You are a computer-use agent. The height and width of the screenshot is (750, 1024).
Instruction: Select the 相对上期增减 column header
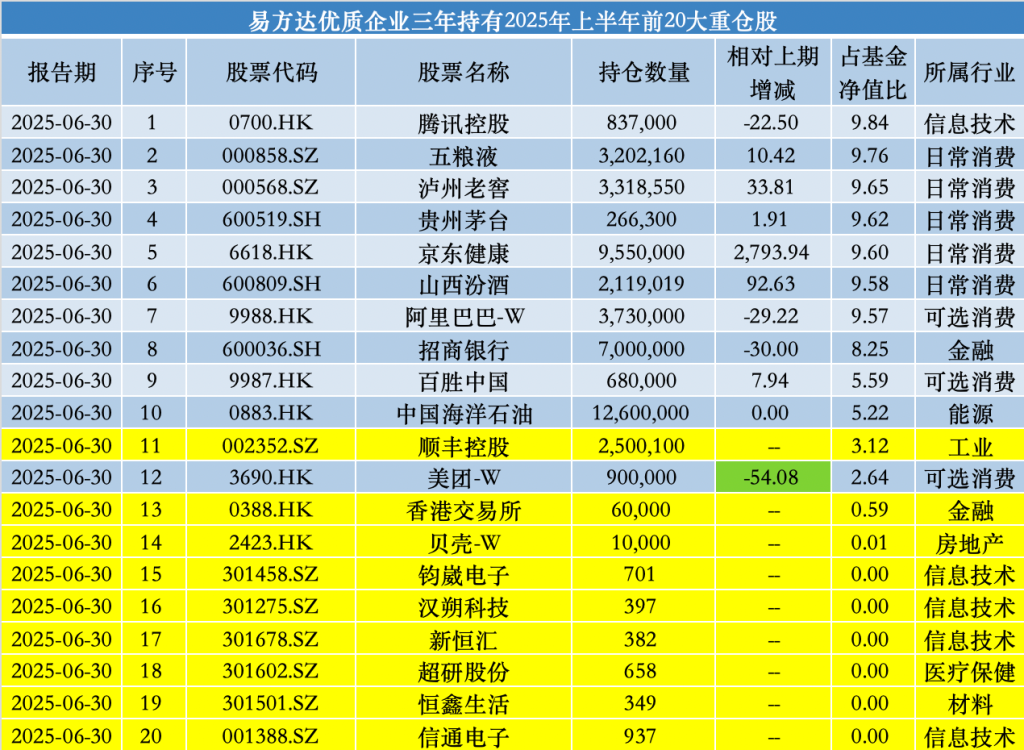tap(773, 73)
